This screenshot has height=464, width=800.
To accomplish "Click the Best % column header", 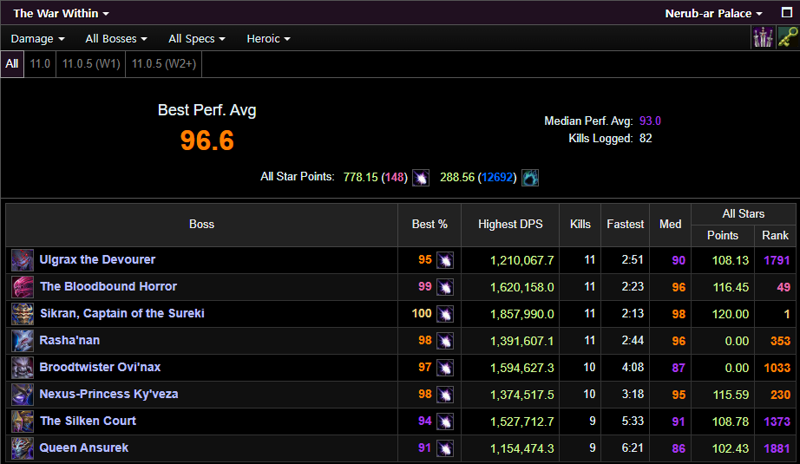I will [430, 224].
